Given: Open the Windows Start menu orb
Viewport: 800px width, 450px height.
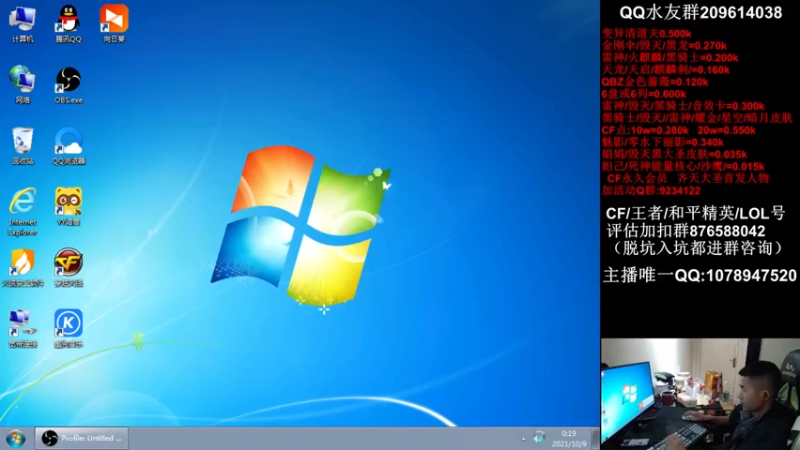Looking at the screenshot, I should click(15, 439).
